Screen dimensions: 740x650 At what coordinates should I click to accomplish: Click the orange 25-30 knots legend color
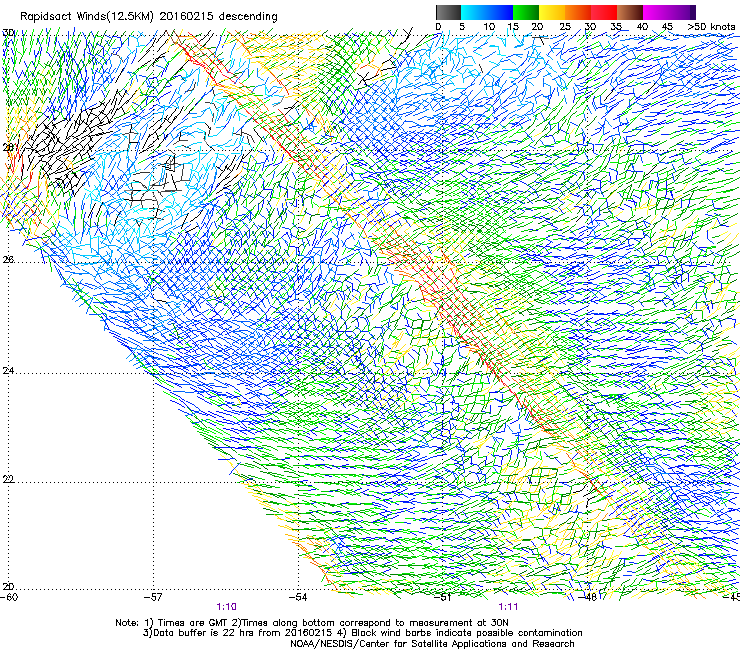coord(578,12)
